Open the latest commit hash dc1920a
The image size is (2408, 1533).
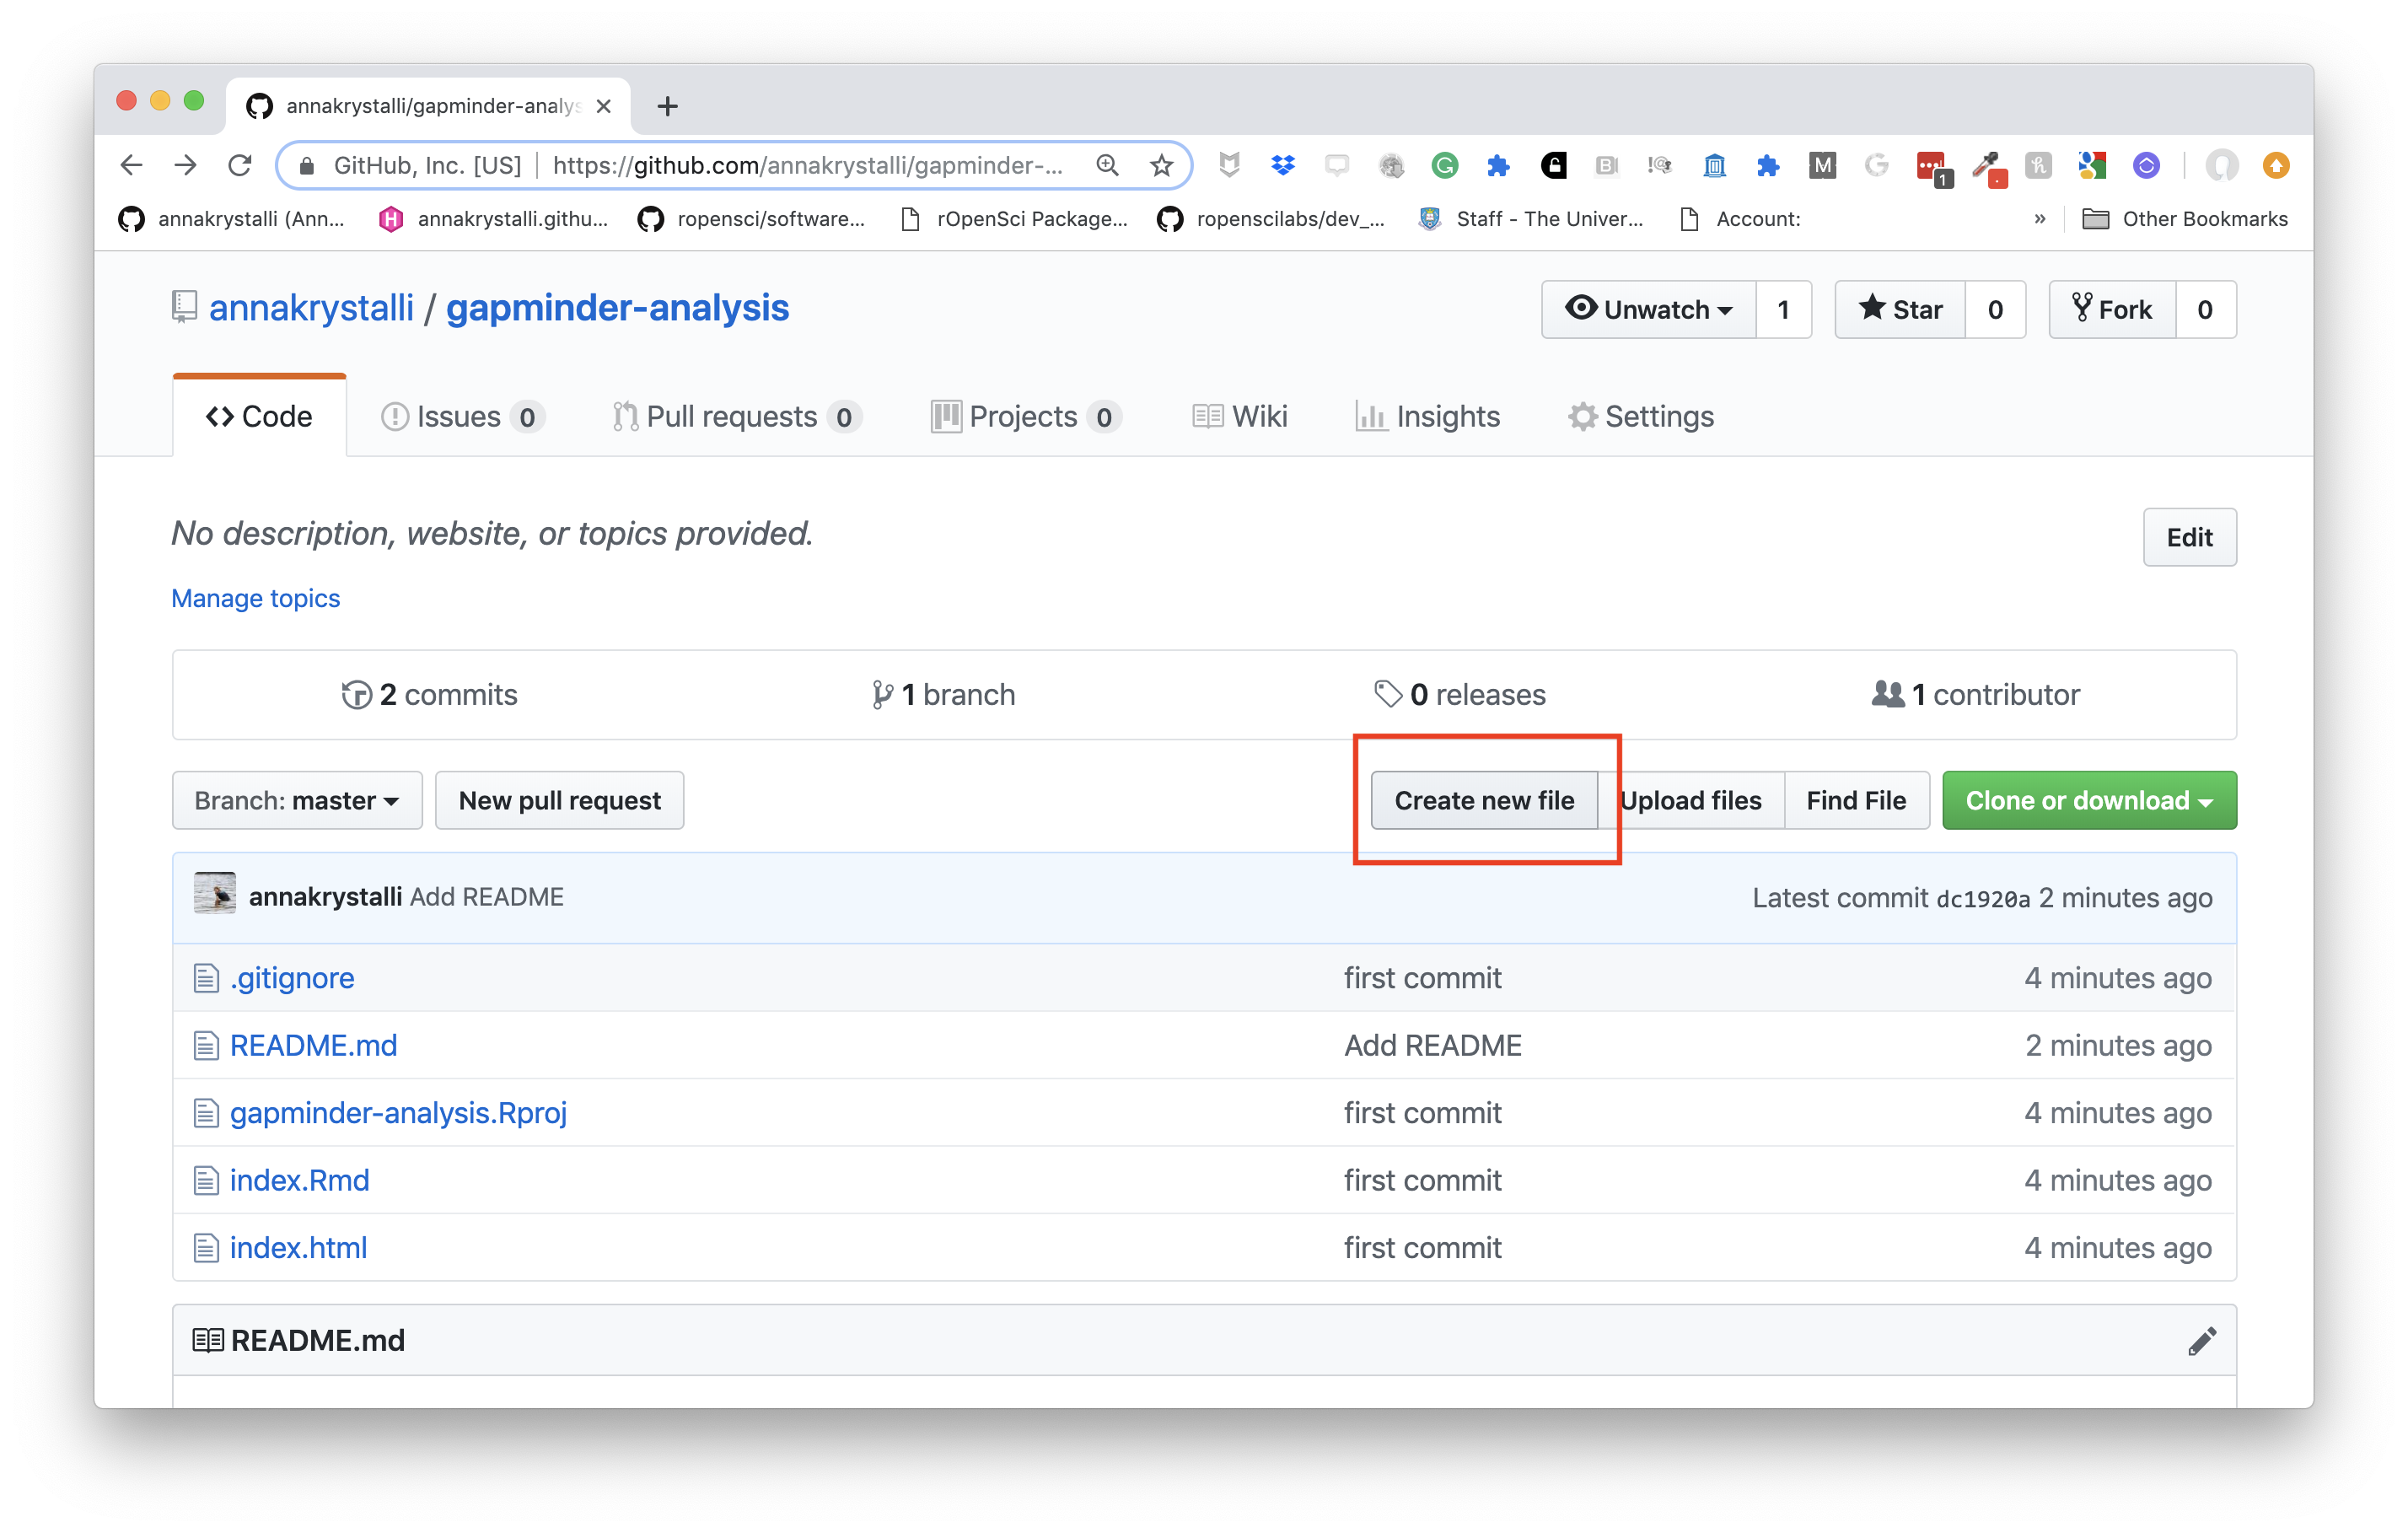click(x=1983, y=898)
